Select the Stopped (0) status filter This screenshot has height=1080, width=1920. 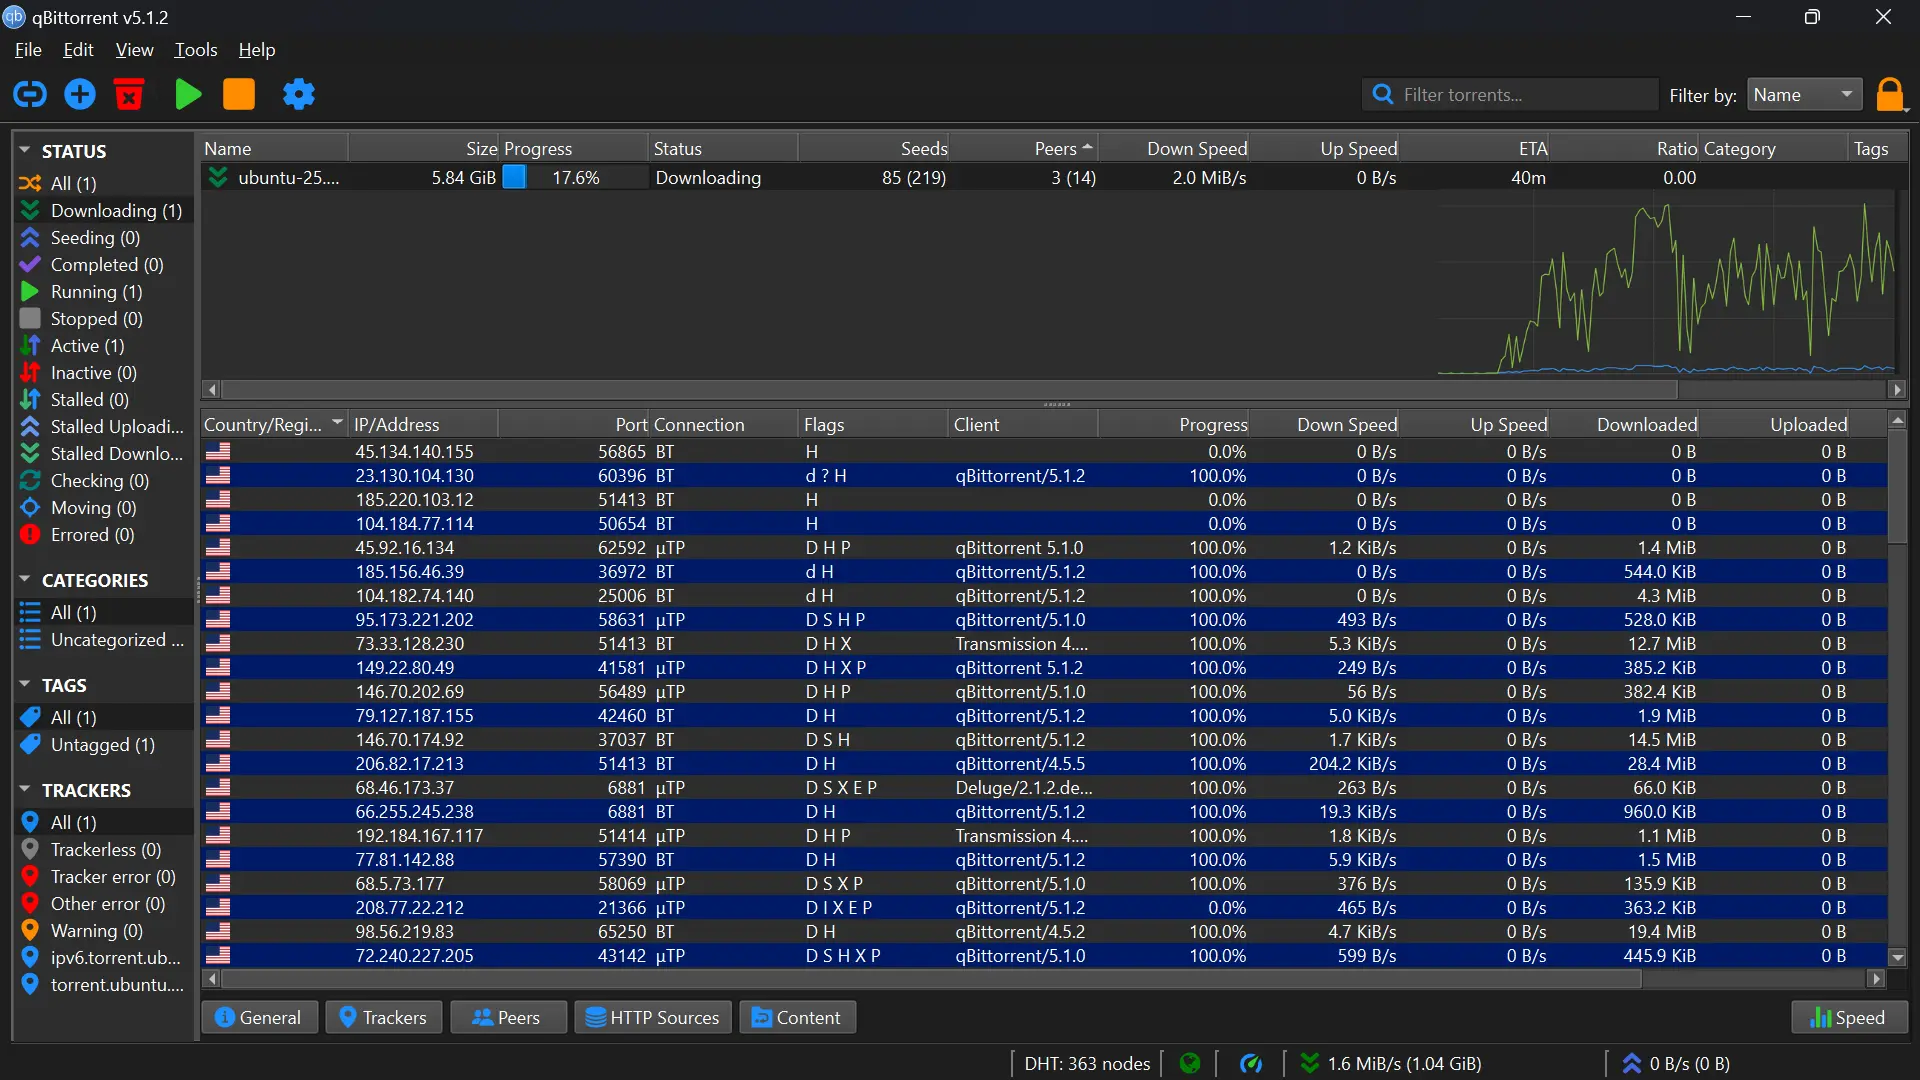[x=104, y=318]
